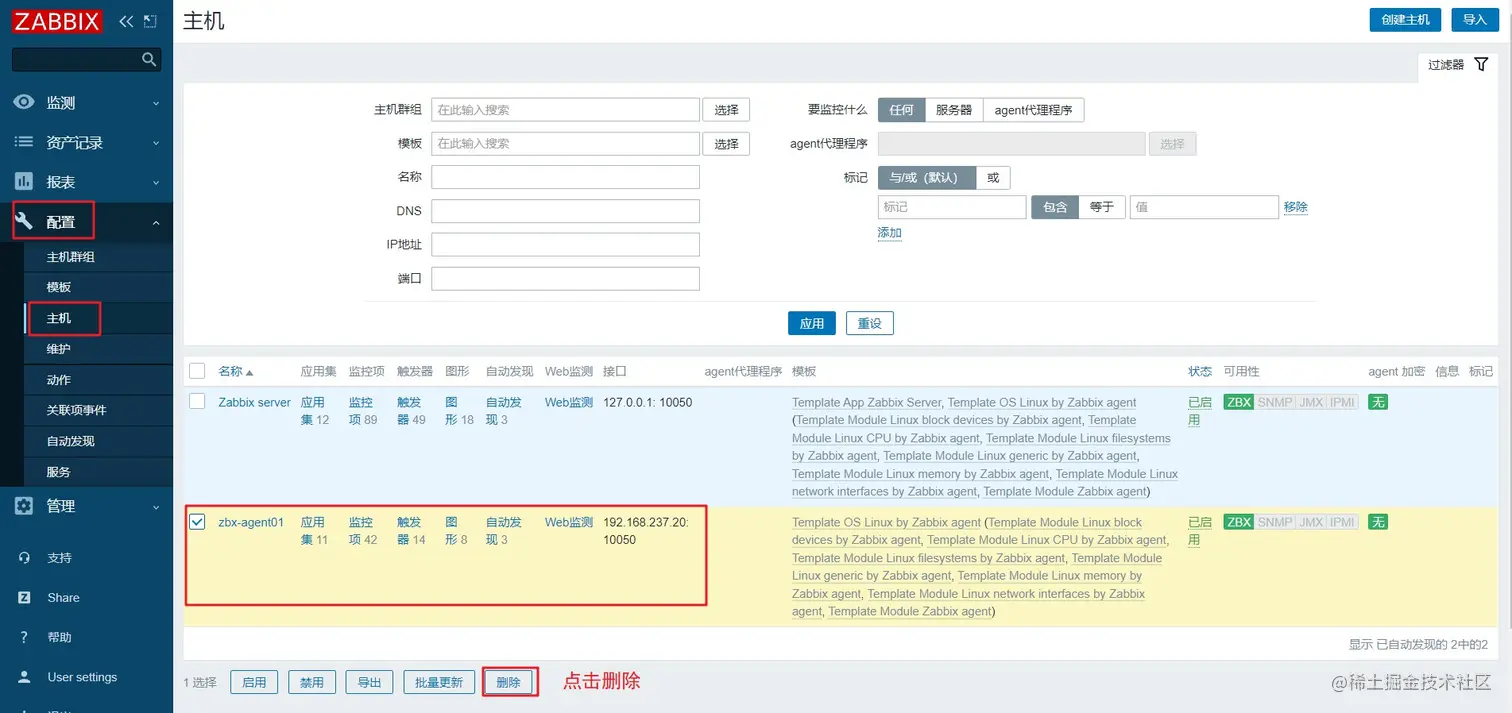Click 移除 tag filter link
The height and width of the screenshot is (713, 1512).
click(1296, 207)
